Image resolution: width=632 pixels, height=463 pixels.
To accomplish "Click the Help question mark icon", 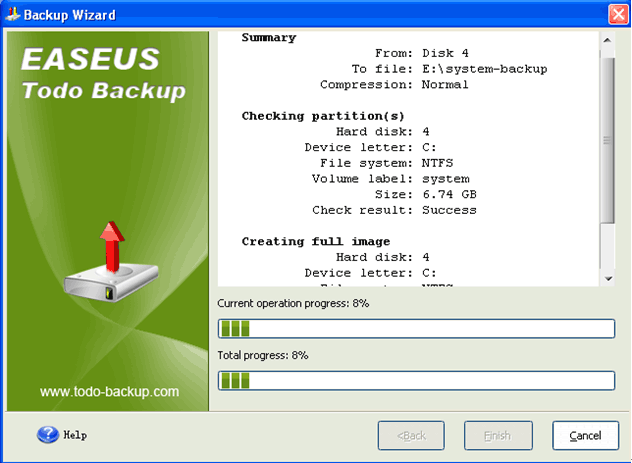I will [x=48, y=435].
